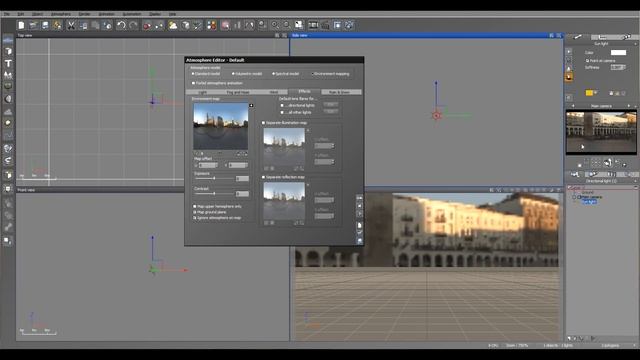Image resolution: width=640 pixels, height=360 pixels.
Task: Select the plant tool in left toolbar
Action: (8, 75)
